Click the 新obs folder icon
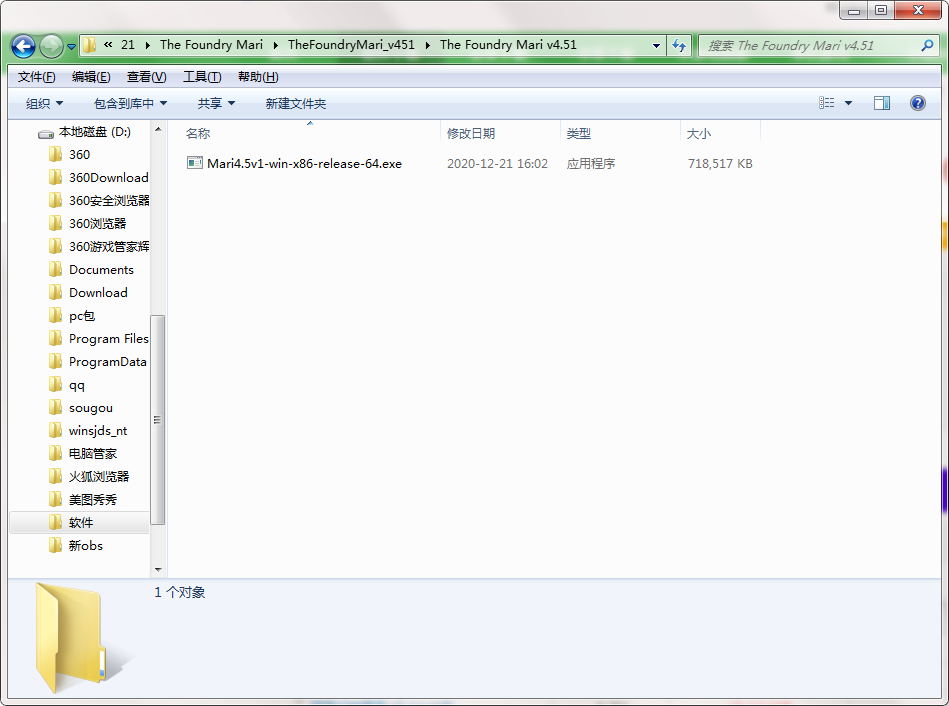949x706 pixels. pyautogui.click(x=55, y=546)
